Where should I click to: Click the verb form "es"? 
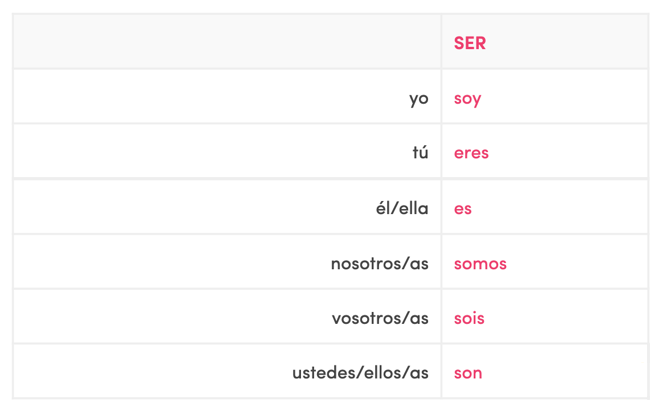point(462,208)
